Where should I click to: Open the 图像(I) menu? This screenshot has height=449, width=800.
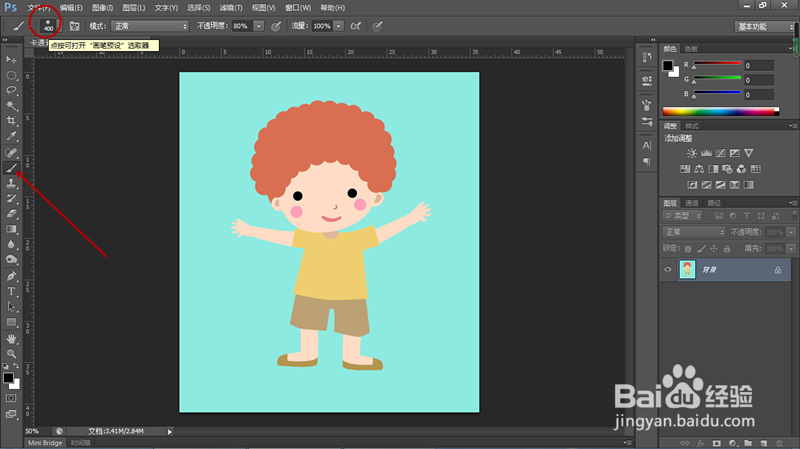(103, 8)
